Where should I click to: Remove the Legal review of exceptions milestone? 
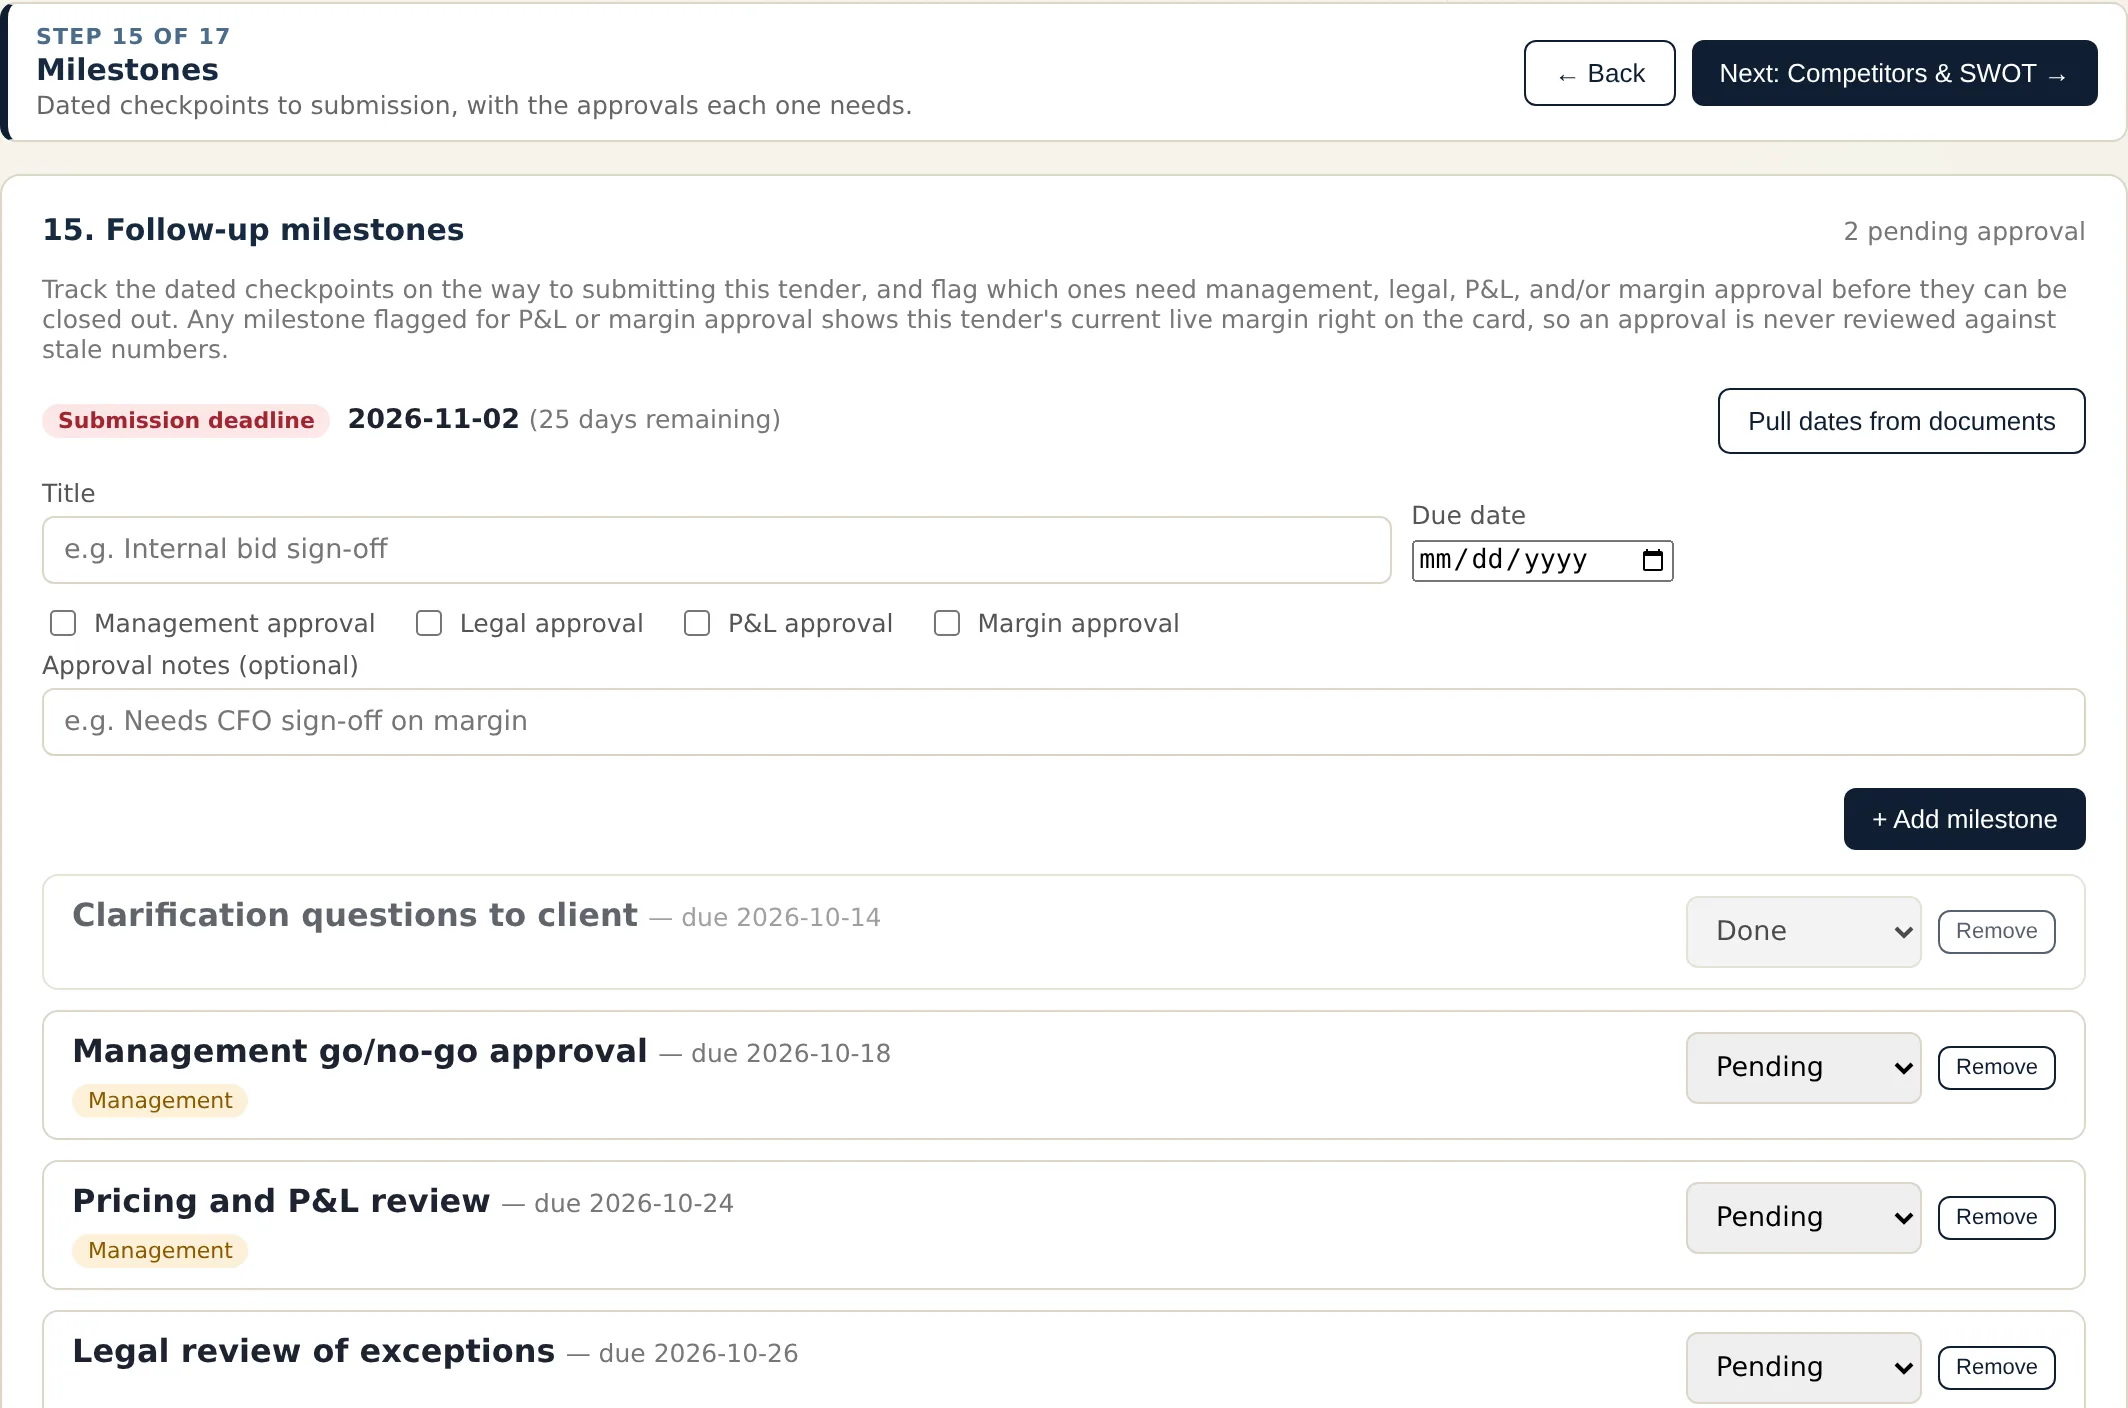(x=1996, y=1367)
